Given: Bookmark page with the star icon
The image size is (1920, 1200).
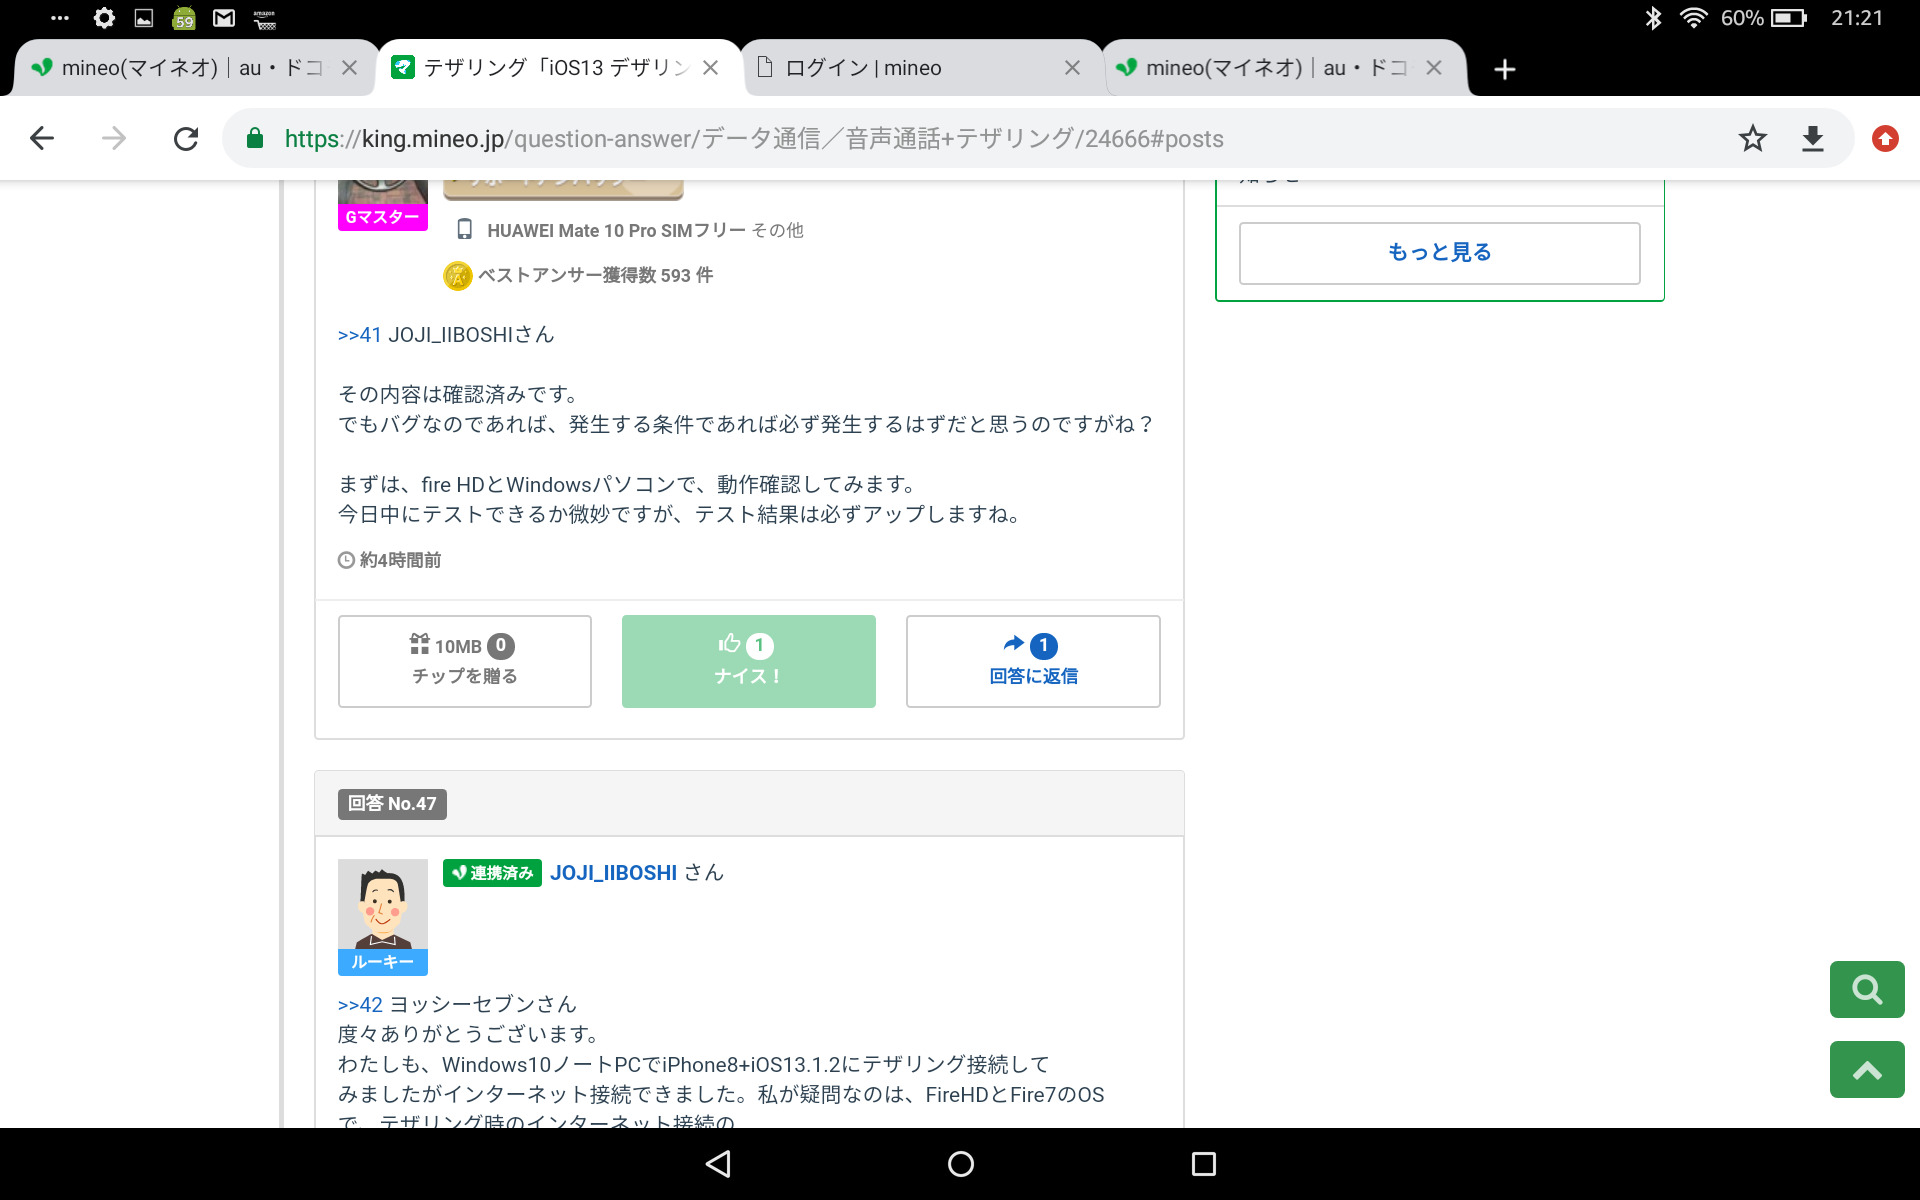Looking at the screenshot, I should click(1752, 138).
